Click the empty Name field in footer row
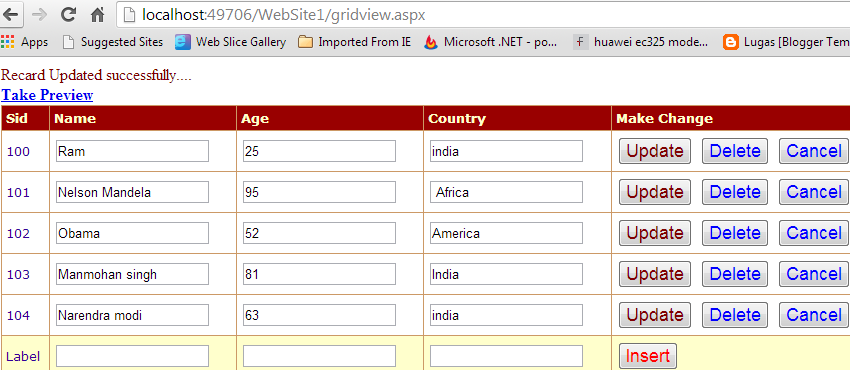850x370 pixels. click(132, 356)
